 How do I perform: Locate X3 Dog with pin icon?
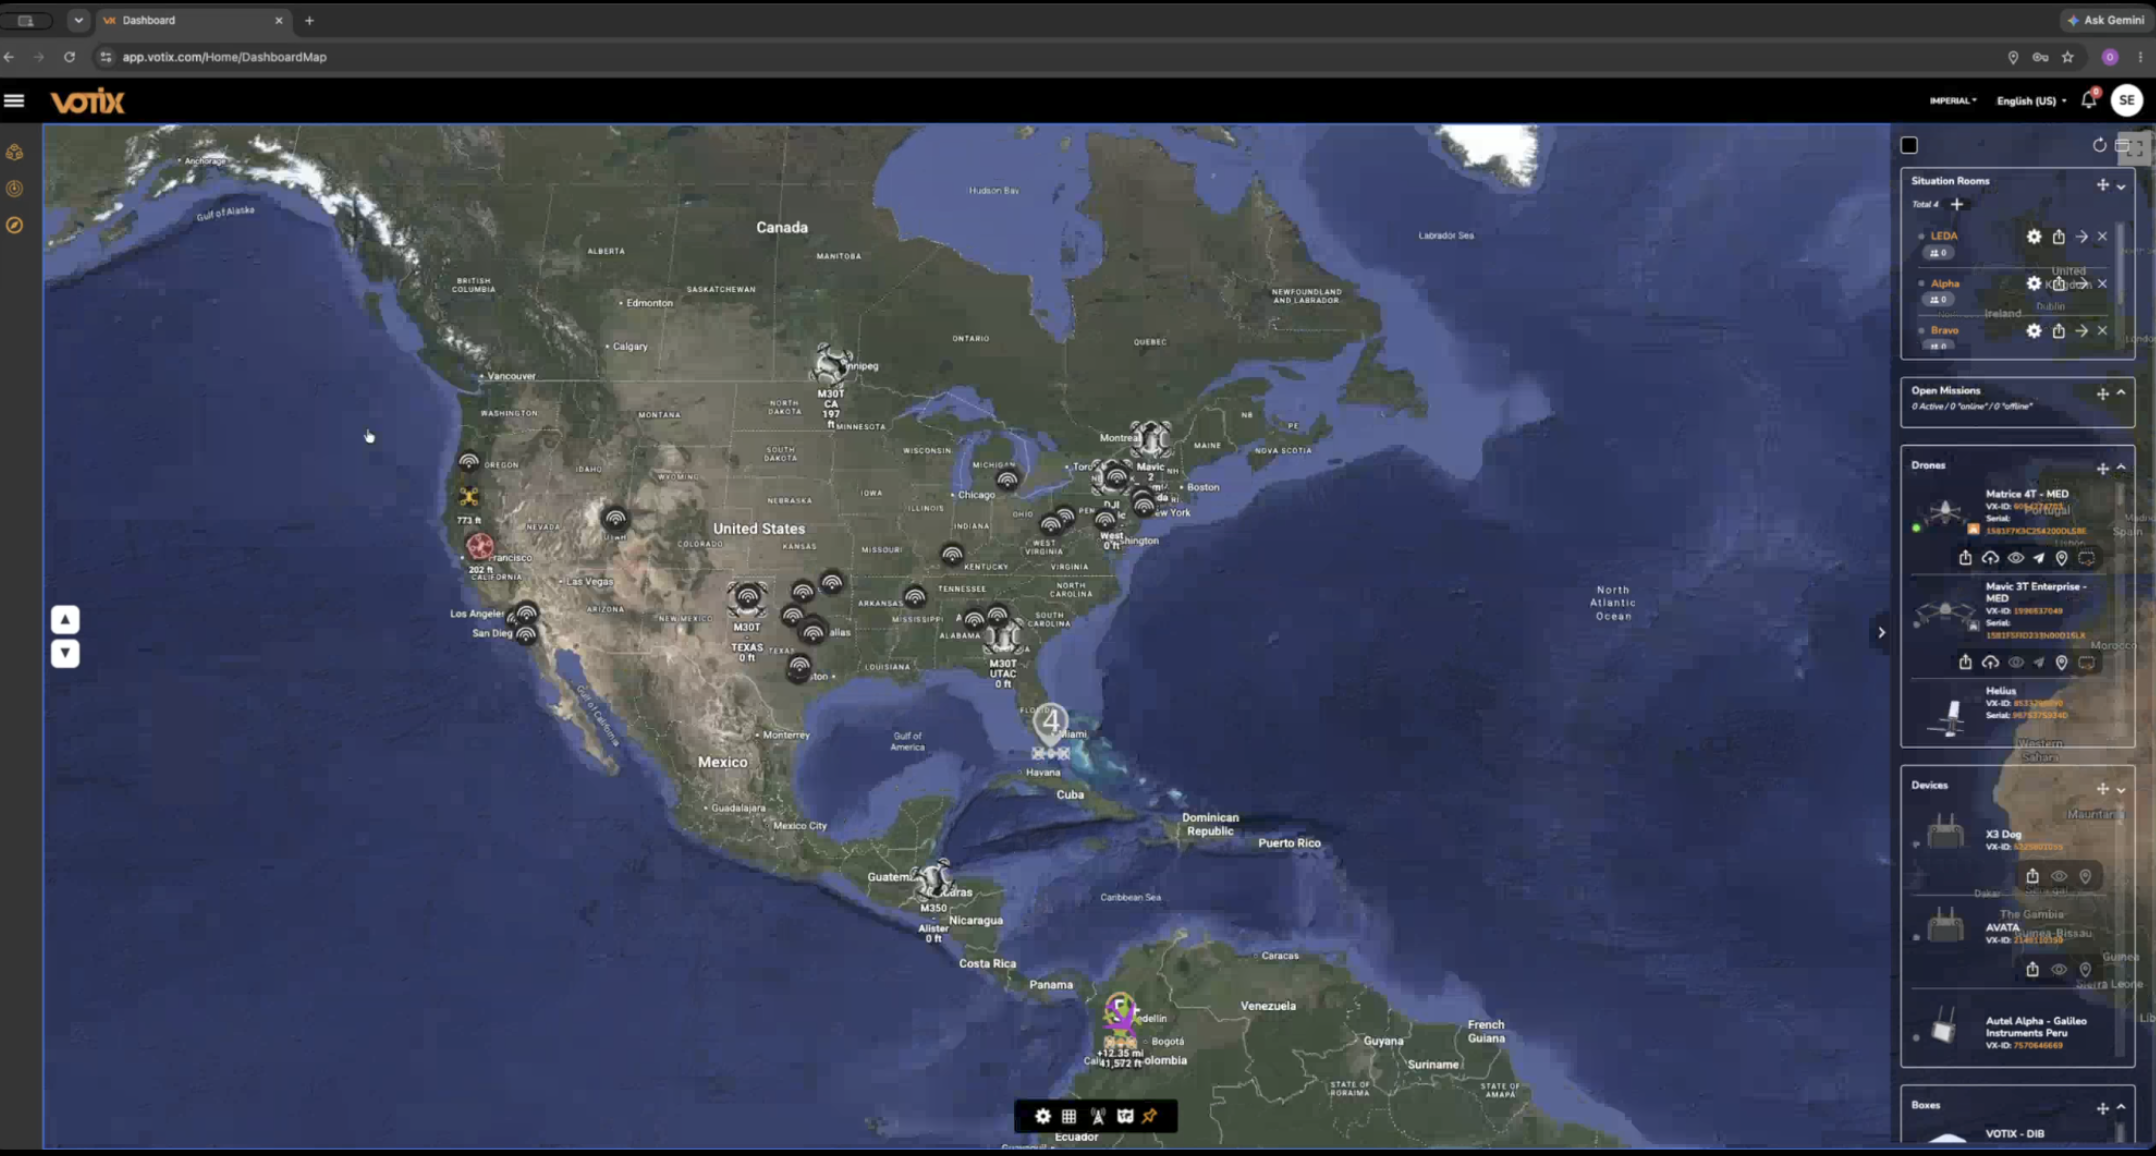pyautogui.click(x=2085, y=876)
